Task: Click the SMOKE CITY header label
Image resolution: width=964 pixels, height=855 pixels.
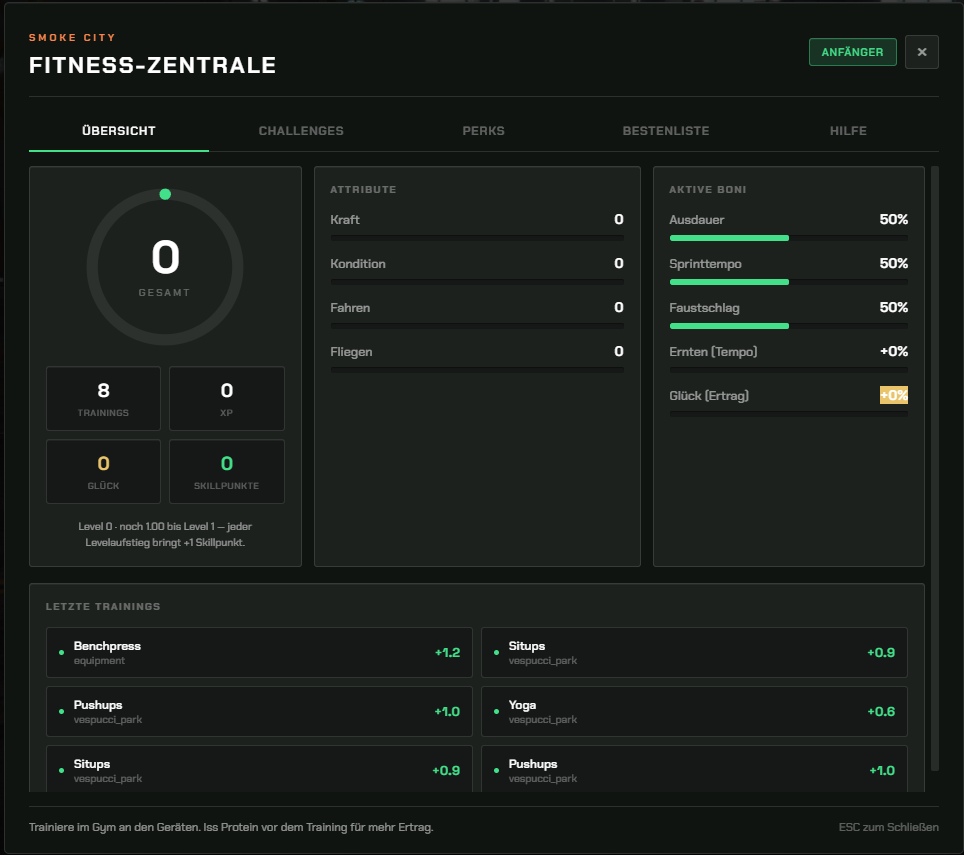Action: (x=72, y=37)
